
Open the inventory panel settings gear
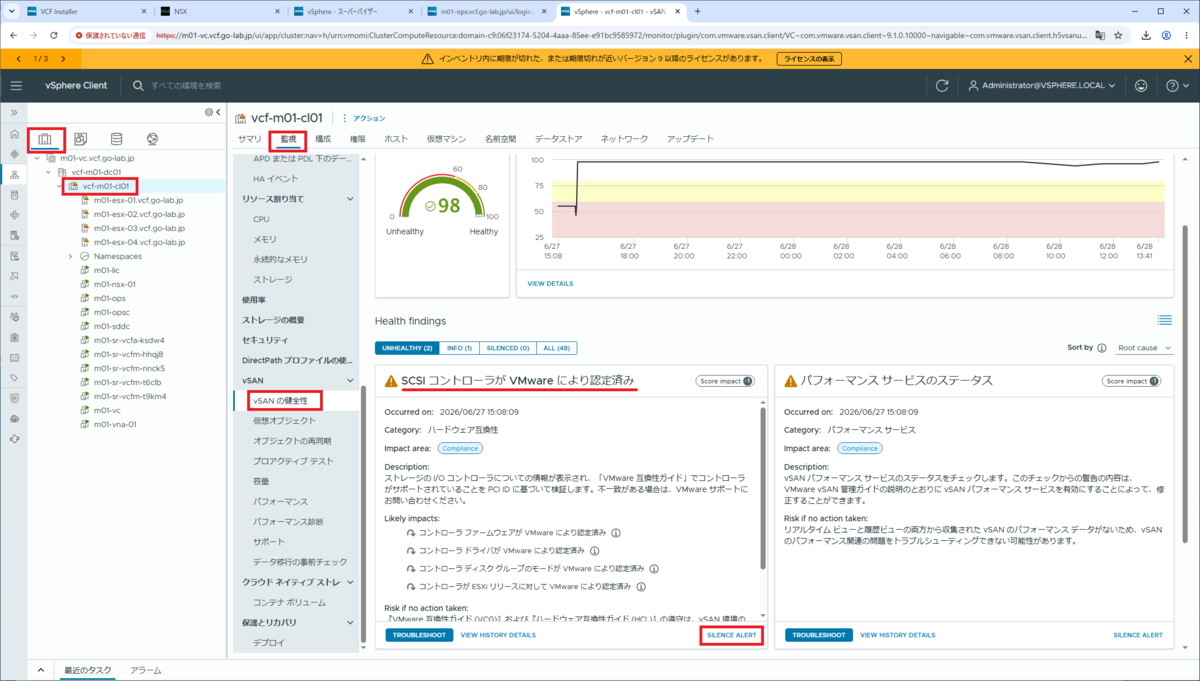[x=208, y=112]
